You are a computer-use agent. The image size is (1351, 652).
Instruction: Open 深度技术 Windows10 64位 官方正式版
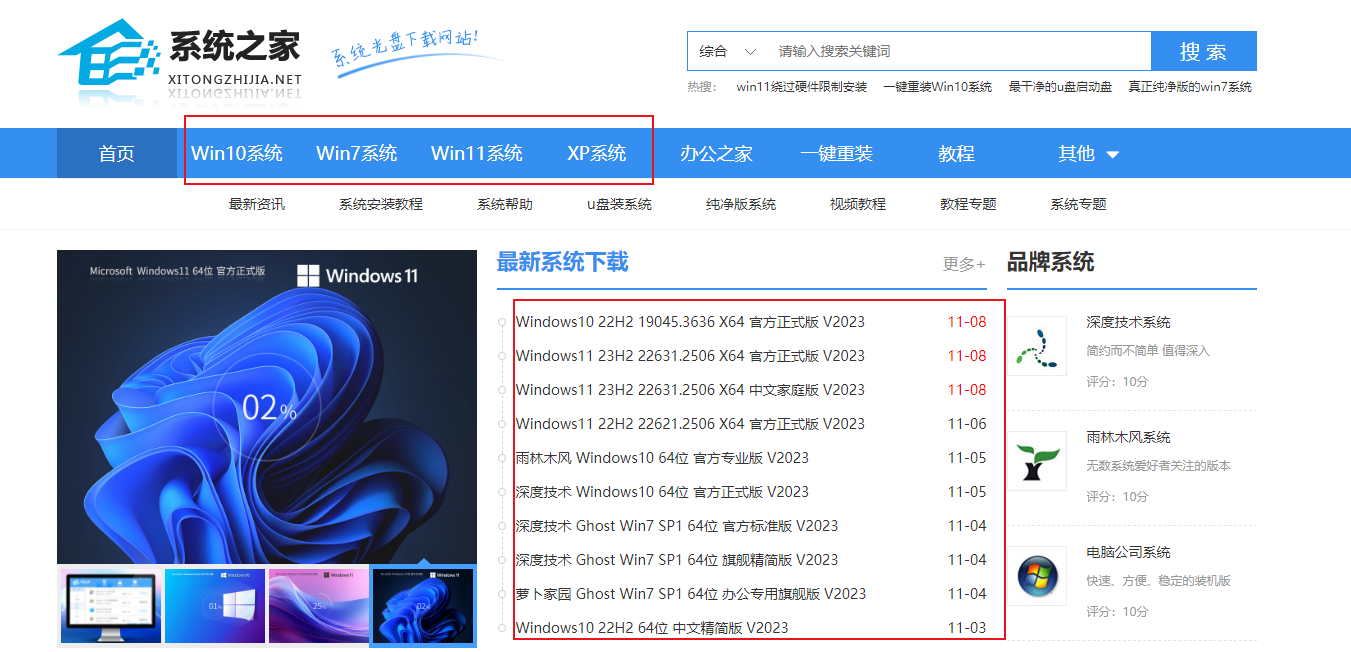662,492
